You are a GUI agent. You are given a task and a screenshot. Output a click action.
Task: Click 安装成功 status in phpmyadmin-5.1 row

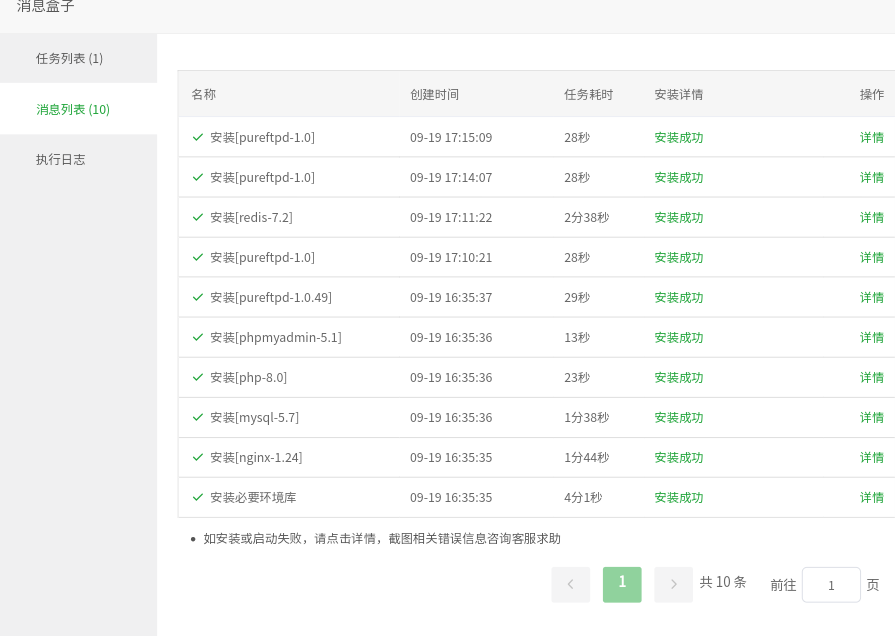(679, 337)
